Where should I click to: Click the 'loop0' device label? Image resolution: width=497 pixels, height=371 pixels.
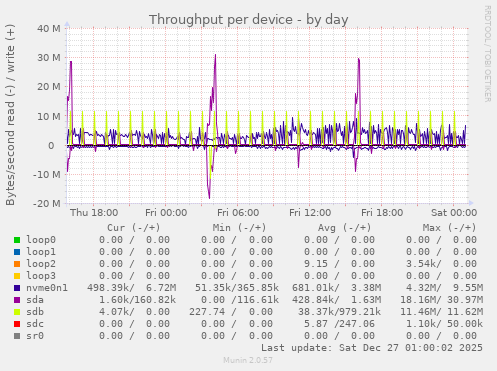tap(41, 240)
